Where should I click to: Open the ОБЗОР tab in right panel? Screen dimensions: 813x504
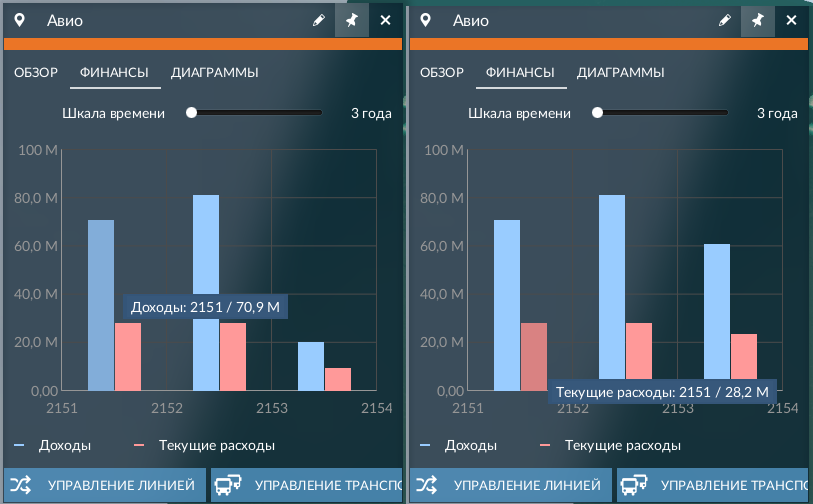(442, 73)
